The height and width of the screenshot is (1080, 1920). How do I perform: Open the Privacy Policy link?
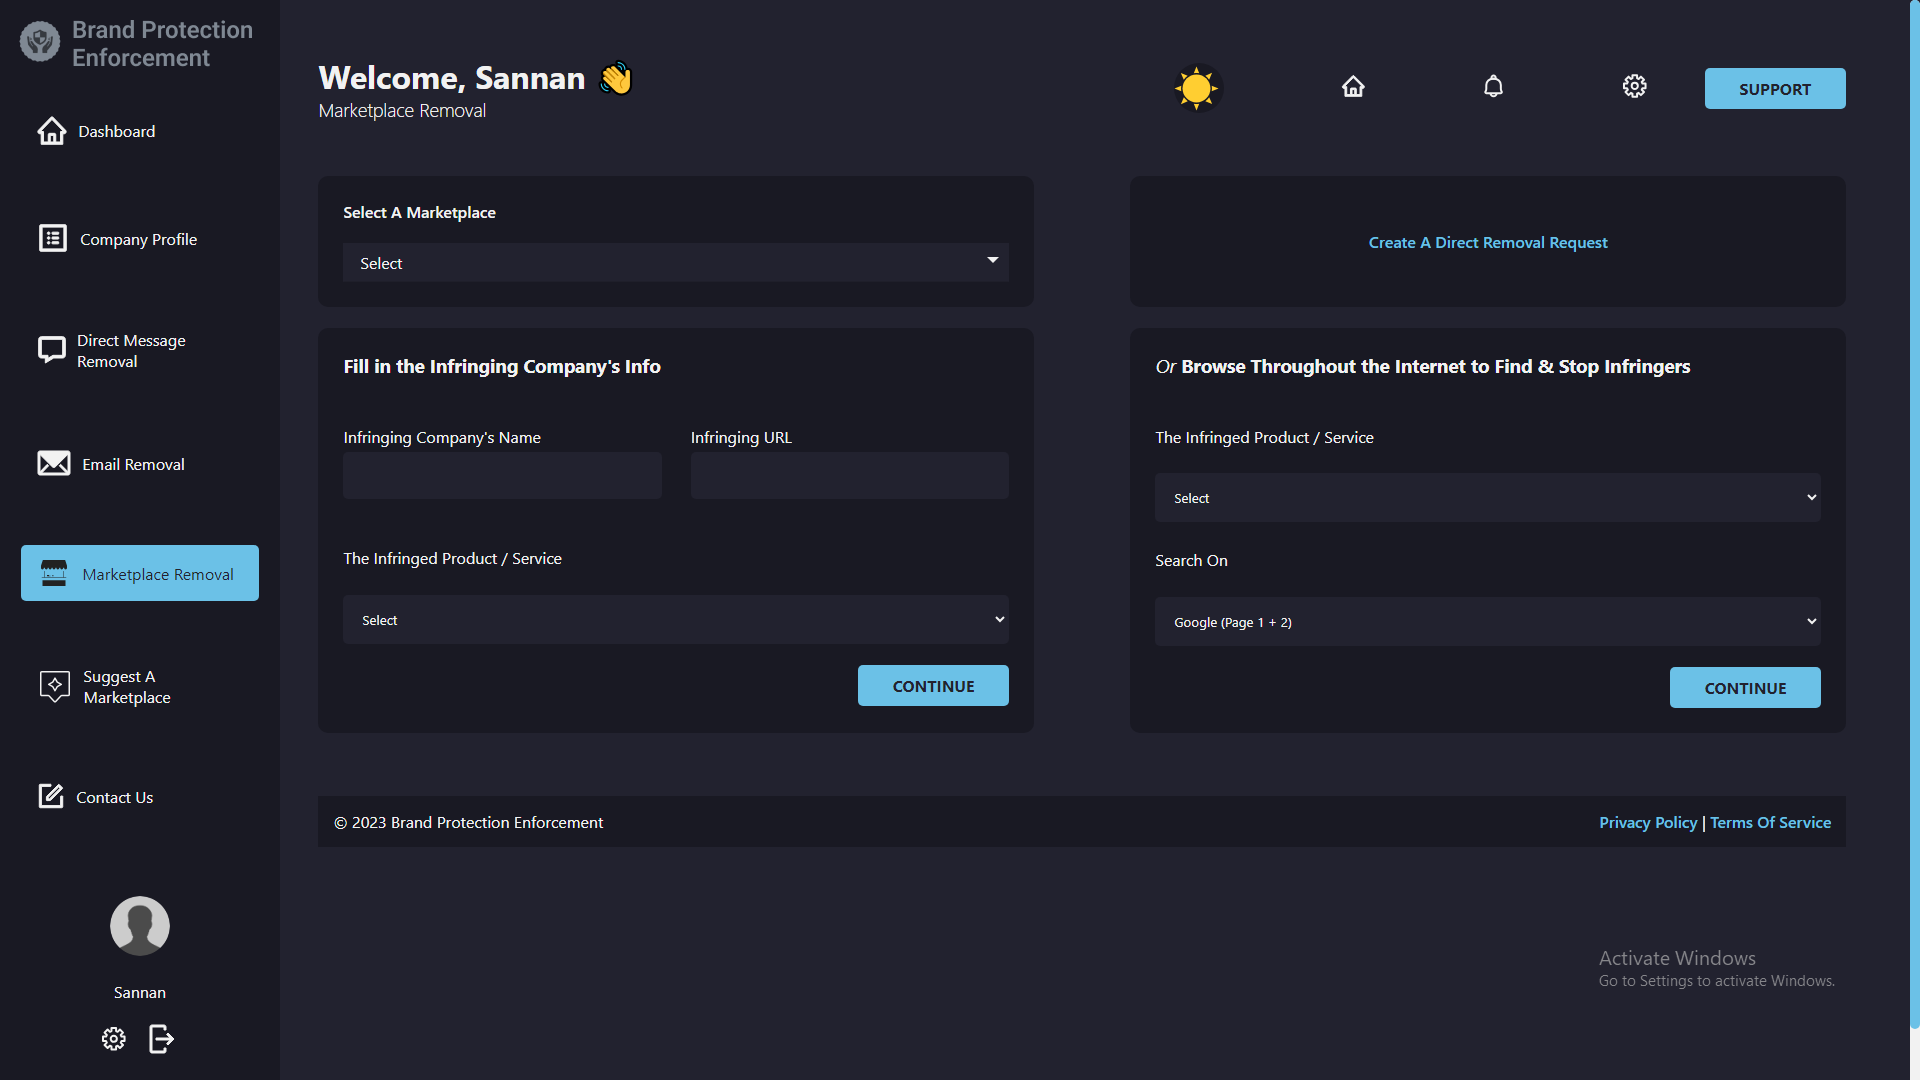point(1647,822)
